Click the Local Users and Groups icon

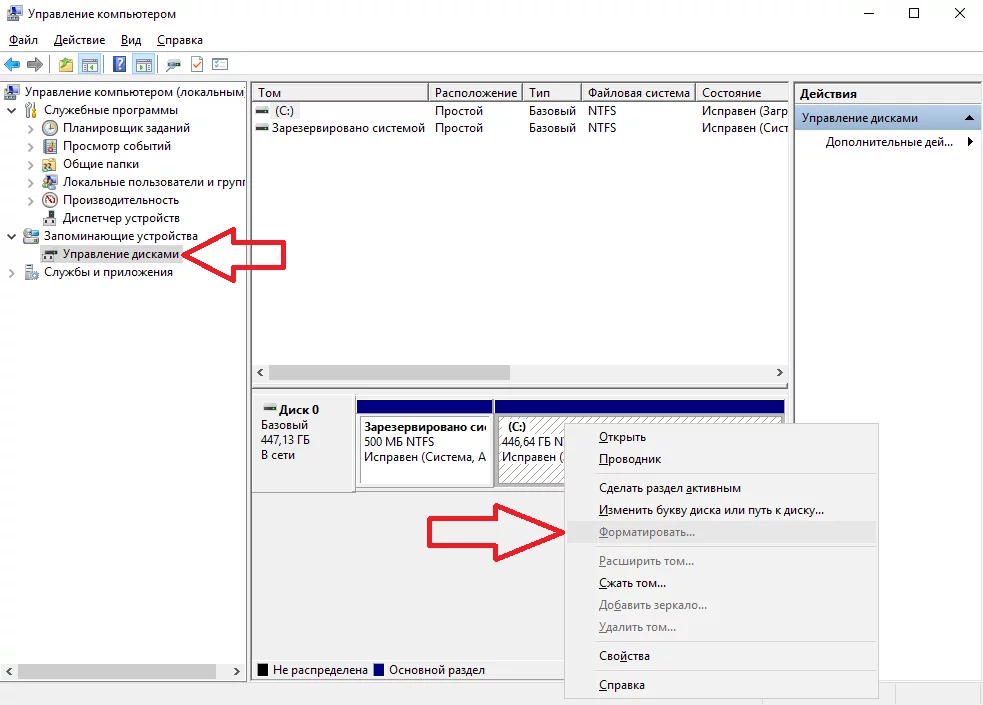click(x=50, y=182)
